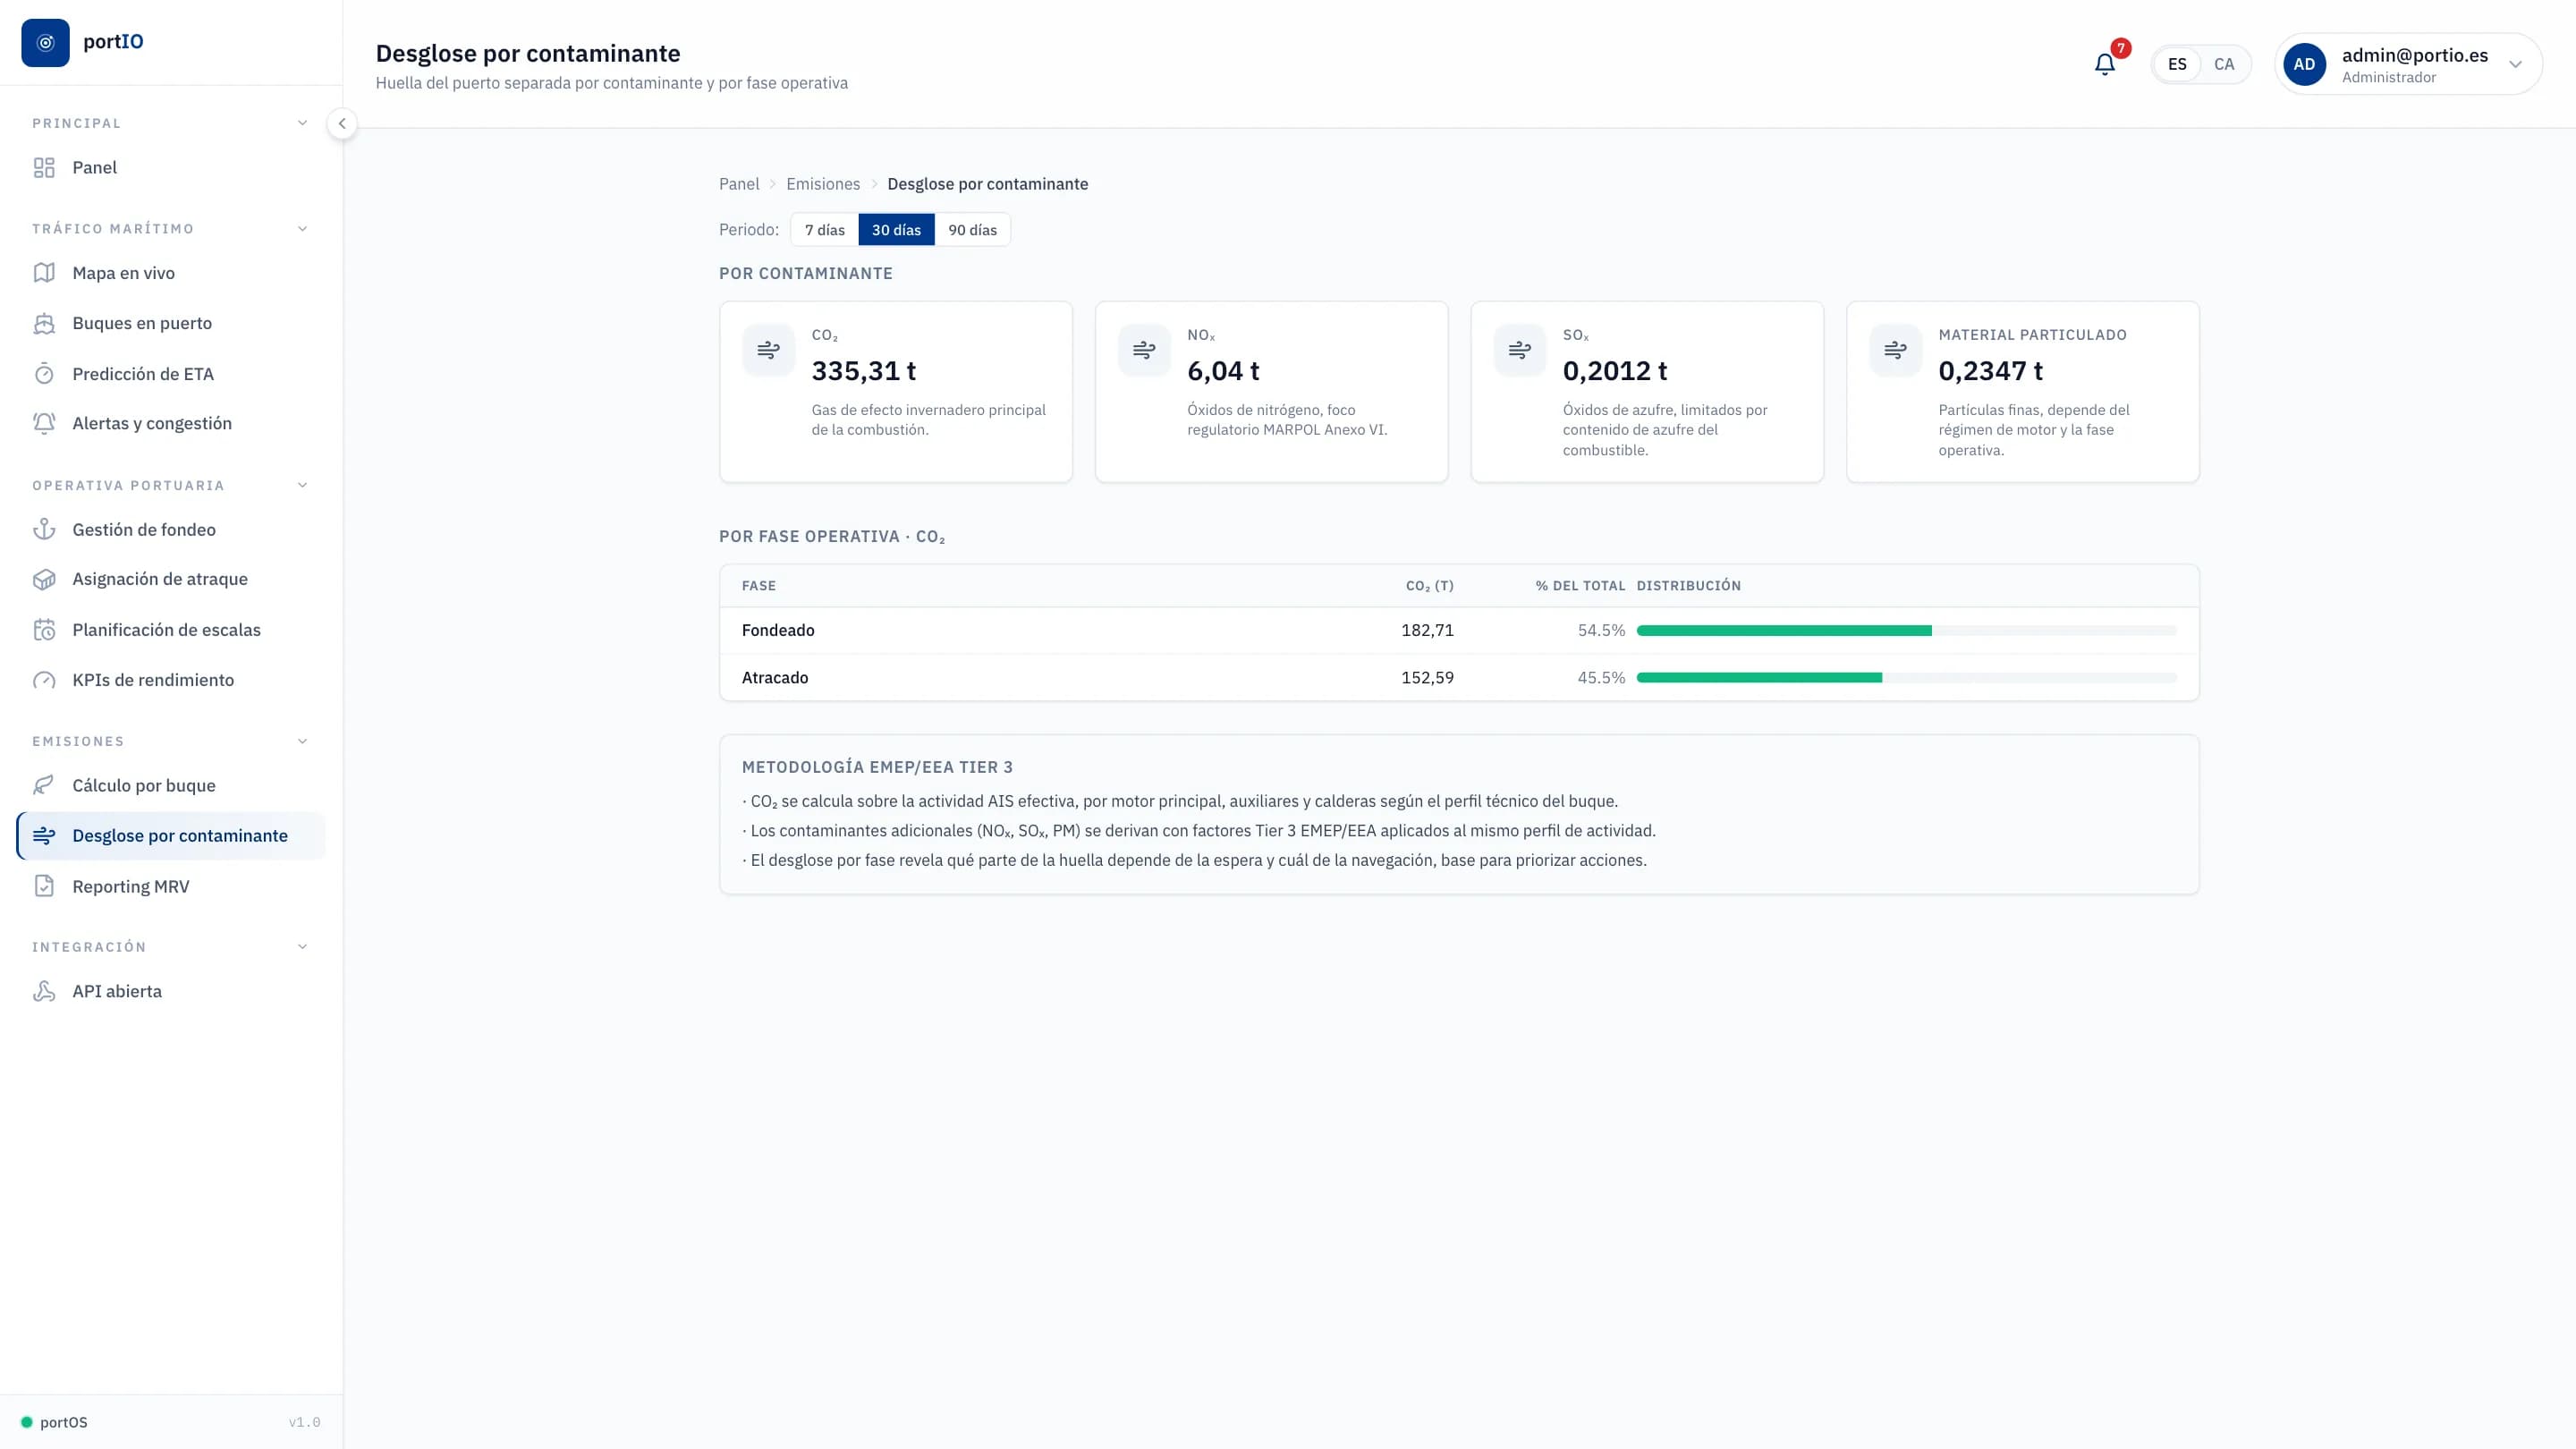Go to KPIs de rendimiento
Viewport: 2576px width, 1449px height.
(171, 680)
